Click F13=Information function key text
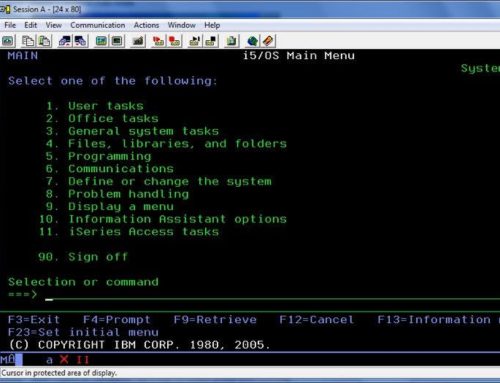This screenshot has width=500, height=383. [x=434, y=319]
